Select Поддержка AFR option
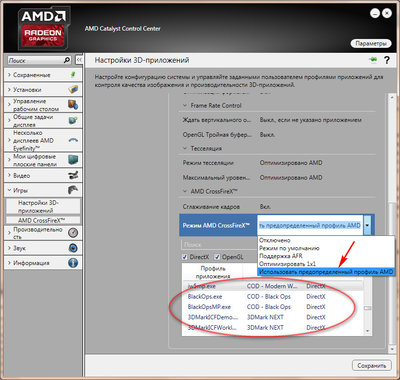Viewport: 400px width, 380px height. coord(281,256)
